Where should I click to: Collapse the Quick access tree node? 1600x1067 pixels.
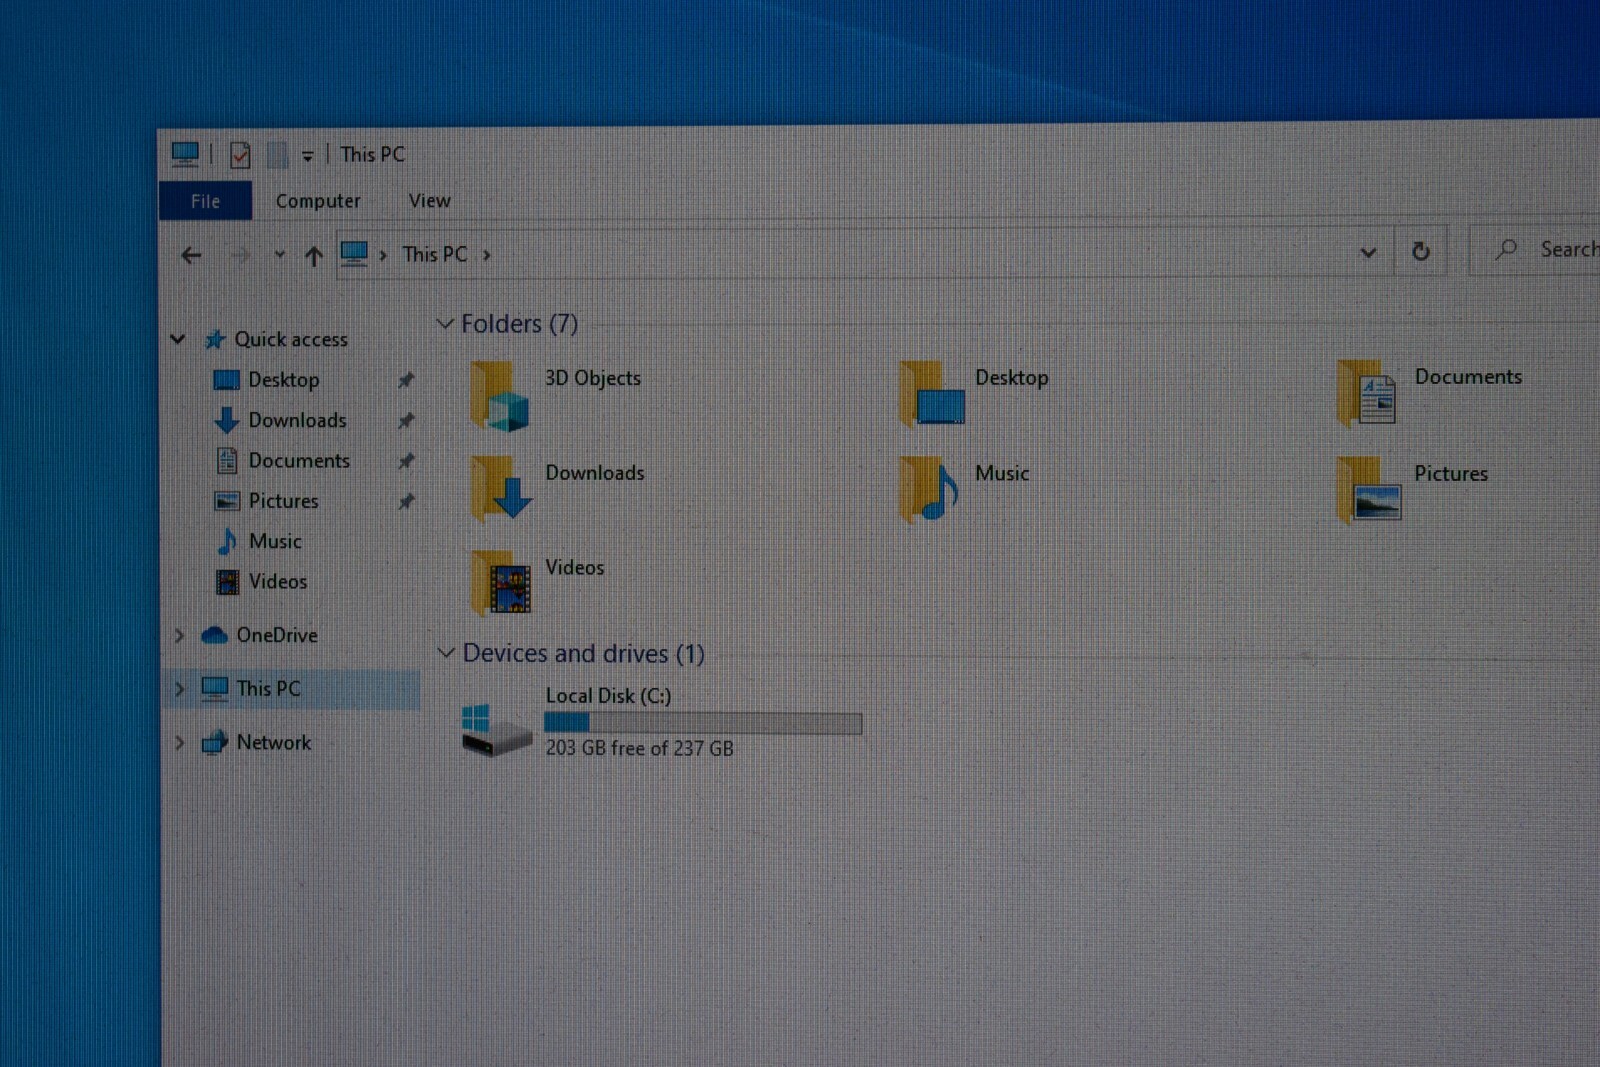point(178,339)
